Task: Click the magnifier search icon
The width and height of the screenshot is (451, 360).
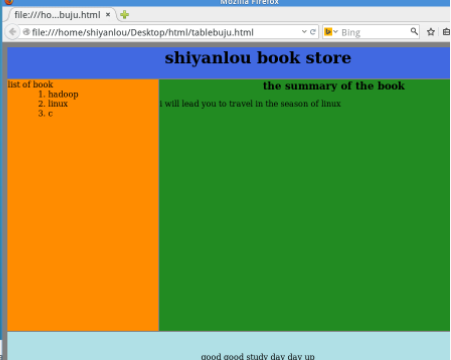Action: [x=414, y=31]
